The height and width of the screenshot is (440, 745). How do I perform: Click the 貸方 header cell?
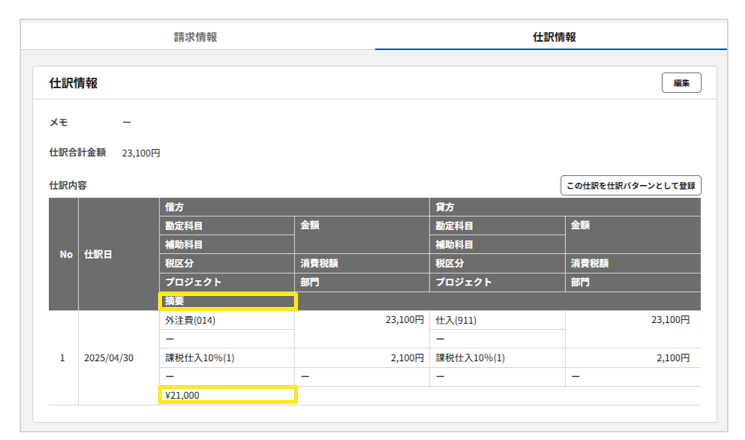click(x=445, y=207)
